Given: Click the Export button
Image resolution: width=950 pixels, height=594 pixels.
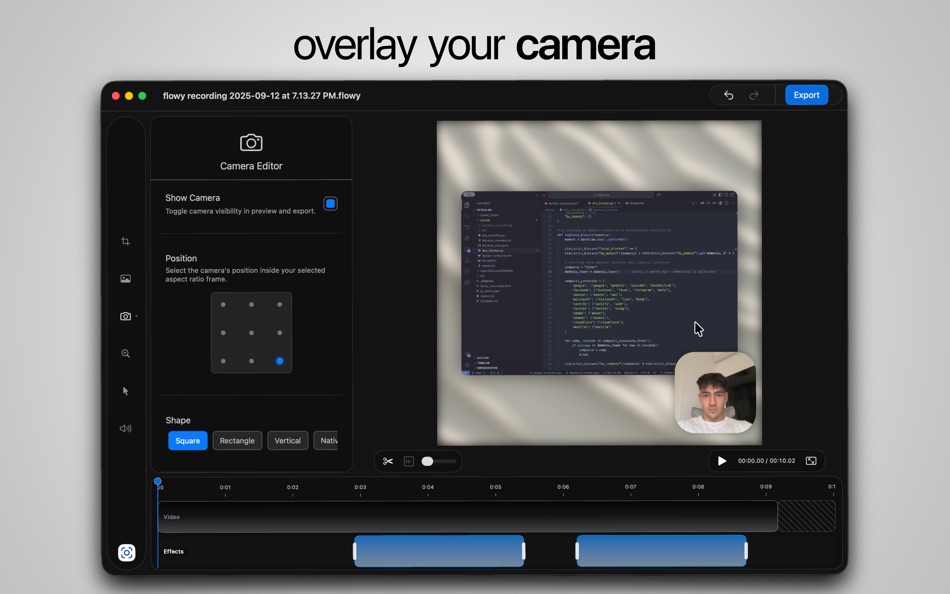Looking at the screenshot, I should pos(805,94).
